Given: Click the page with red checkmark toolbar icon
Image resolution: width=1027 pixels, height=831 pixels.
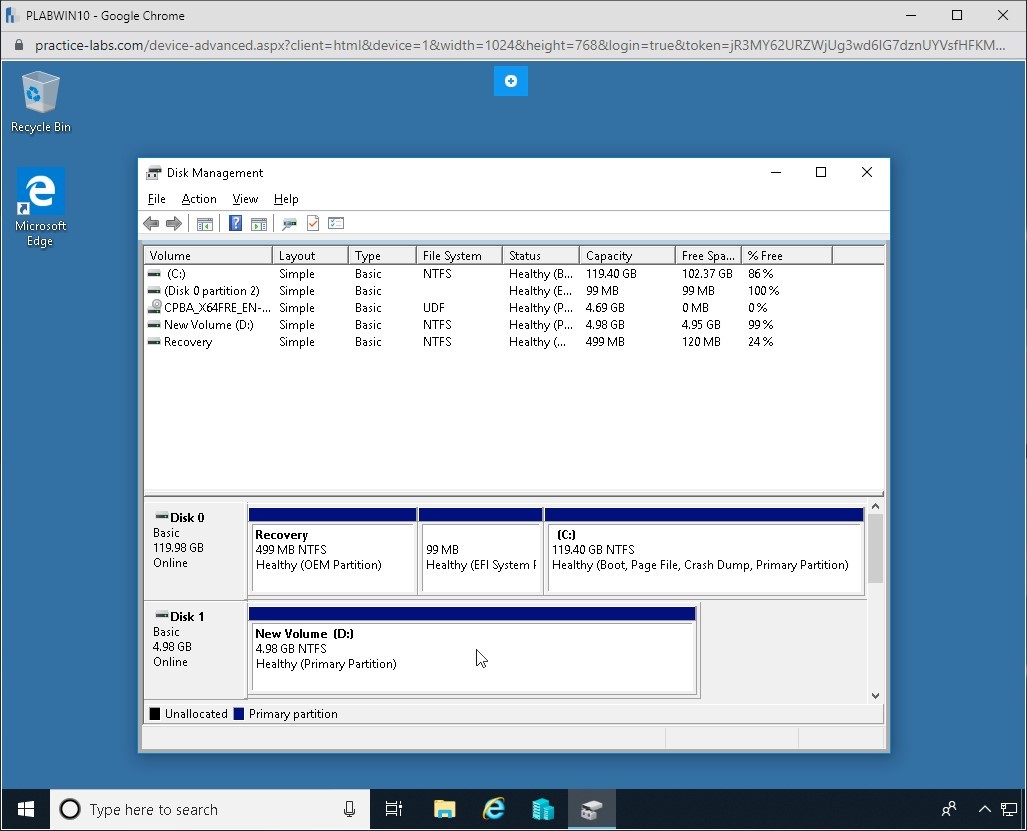Looking at the screenshot, I should click(312, 224).
